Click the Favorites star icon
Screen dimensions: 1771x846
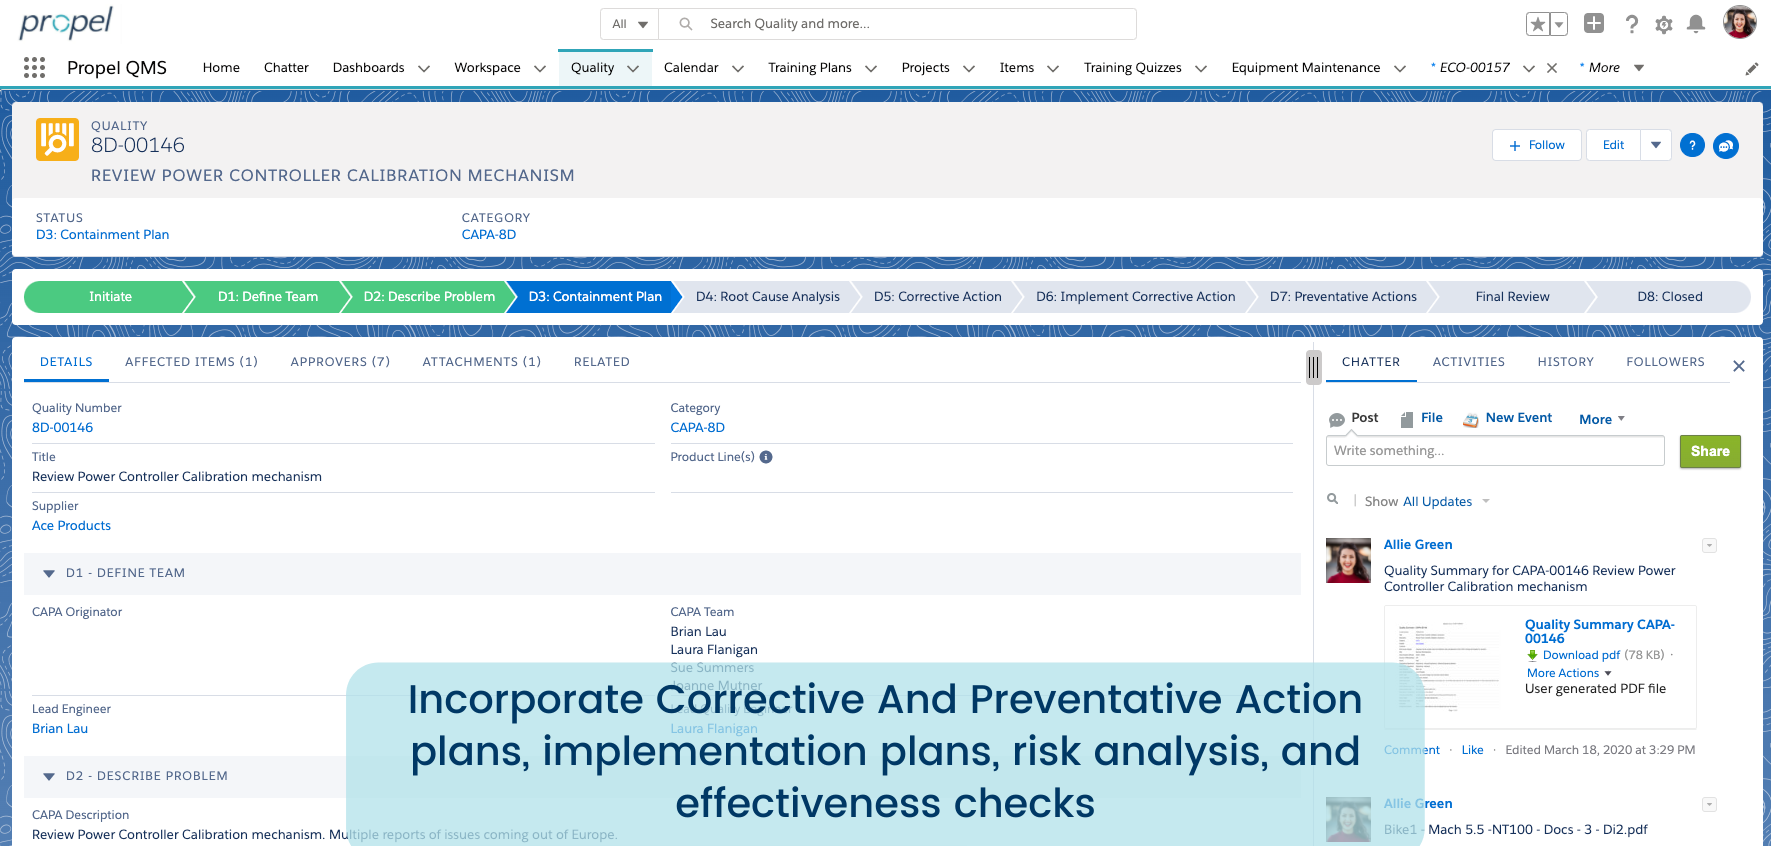pyautogui.click(x=1538, y=24)
